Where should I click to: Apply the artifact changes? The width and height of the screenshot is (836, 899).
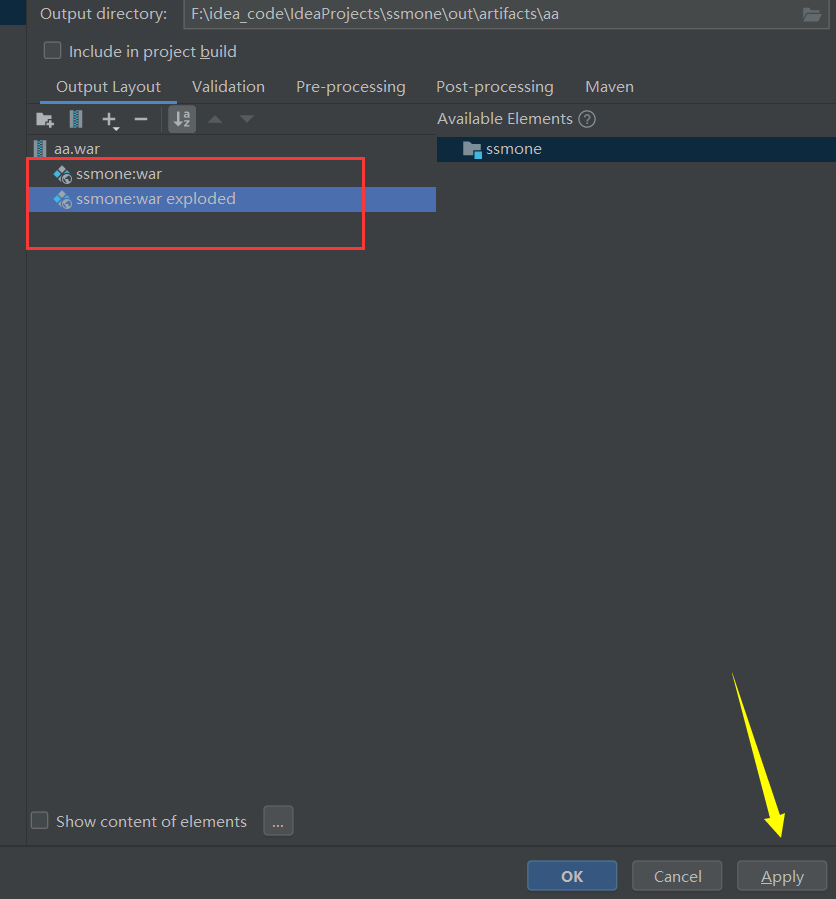[x=781, y=875]
